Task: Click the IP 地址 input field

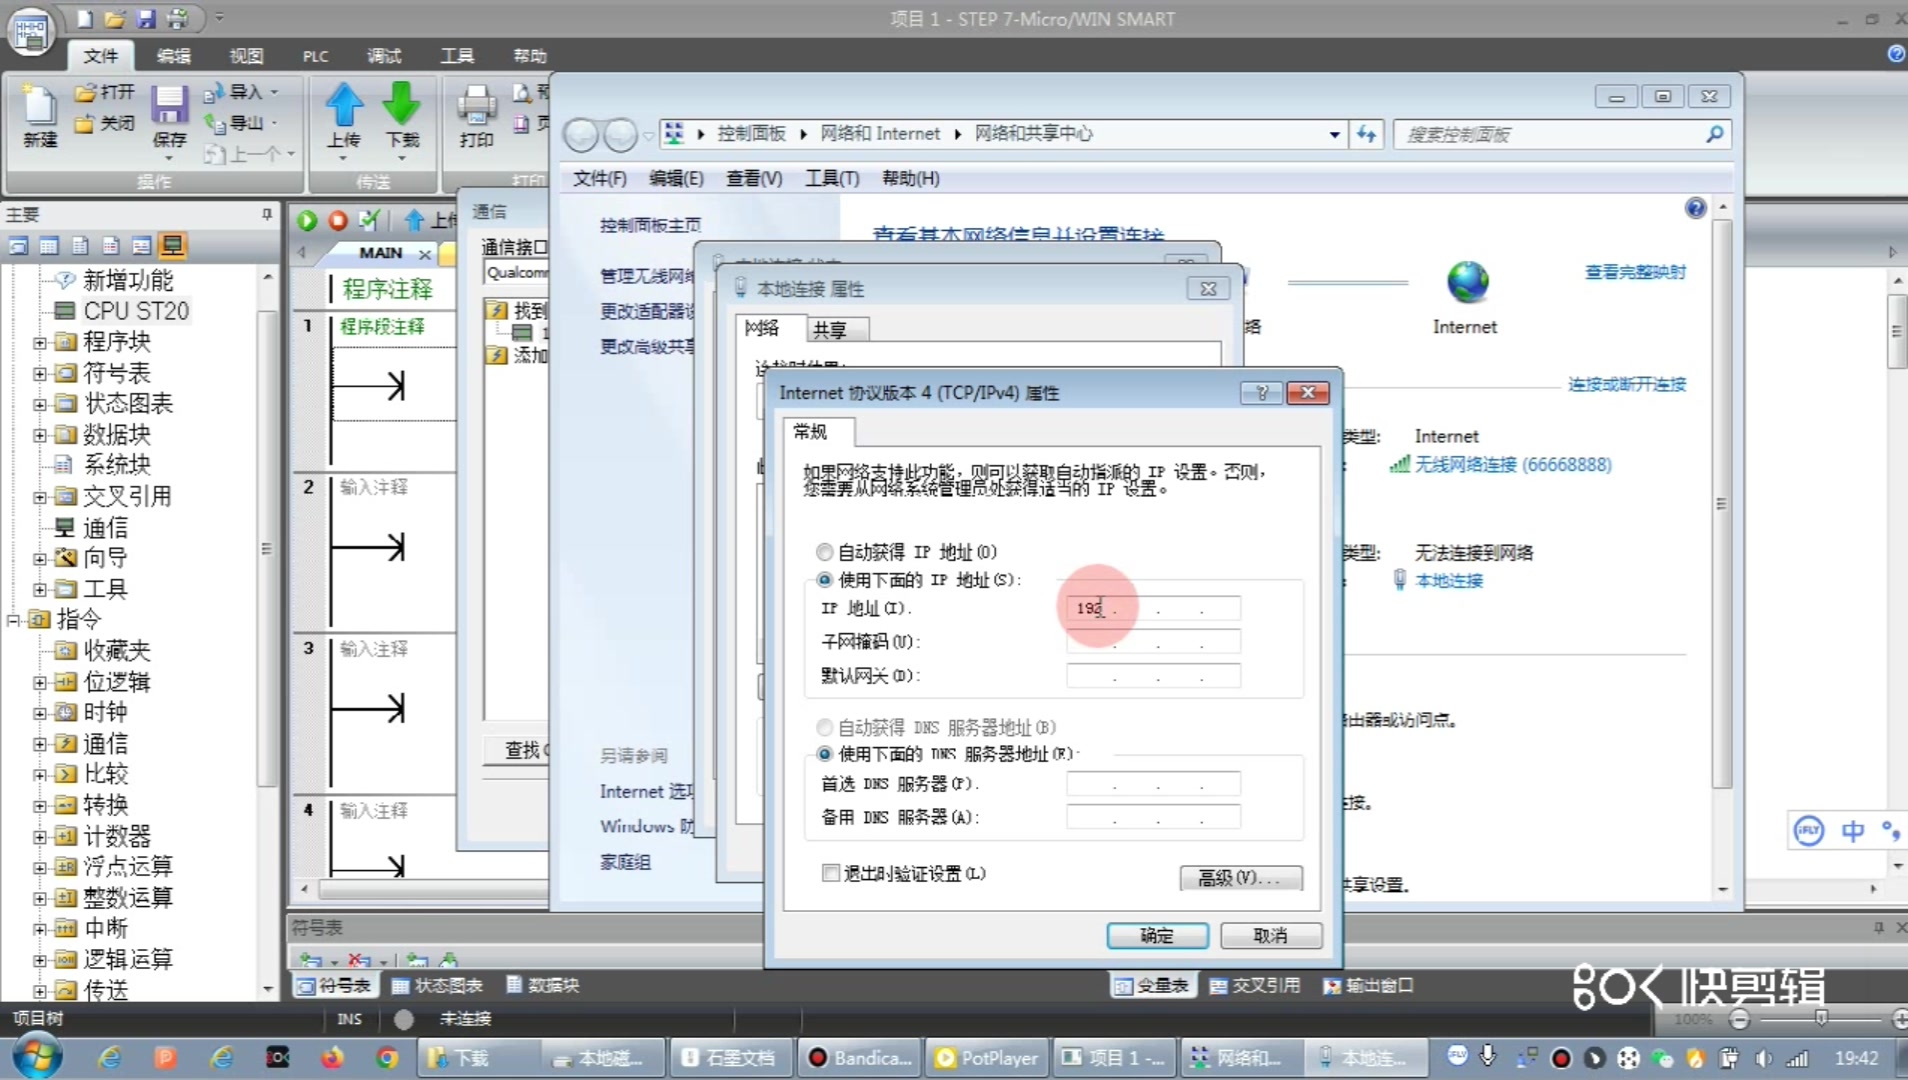Action: click(1150, 608)
